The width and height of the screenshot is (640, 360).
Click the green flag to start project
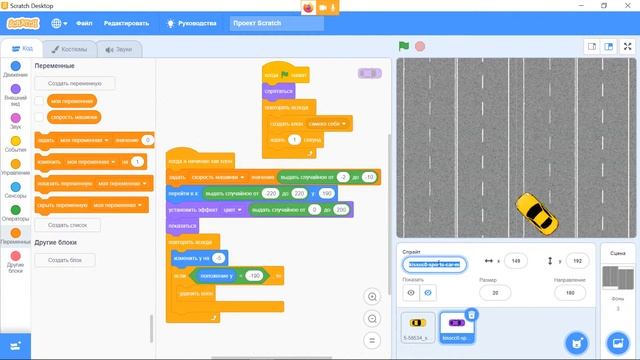tap(404, 46)
